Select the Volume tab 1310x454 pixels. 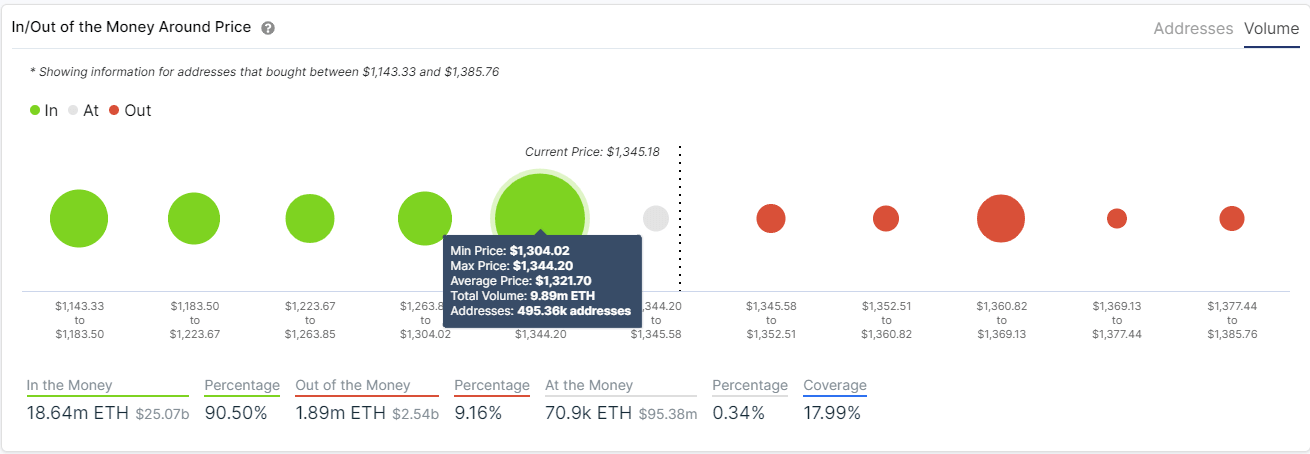coord(1271,28)
